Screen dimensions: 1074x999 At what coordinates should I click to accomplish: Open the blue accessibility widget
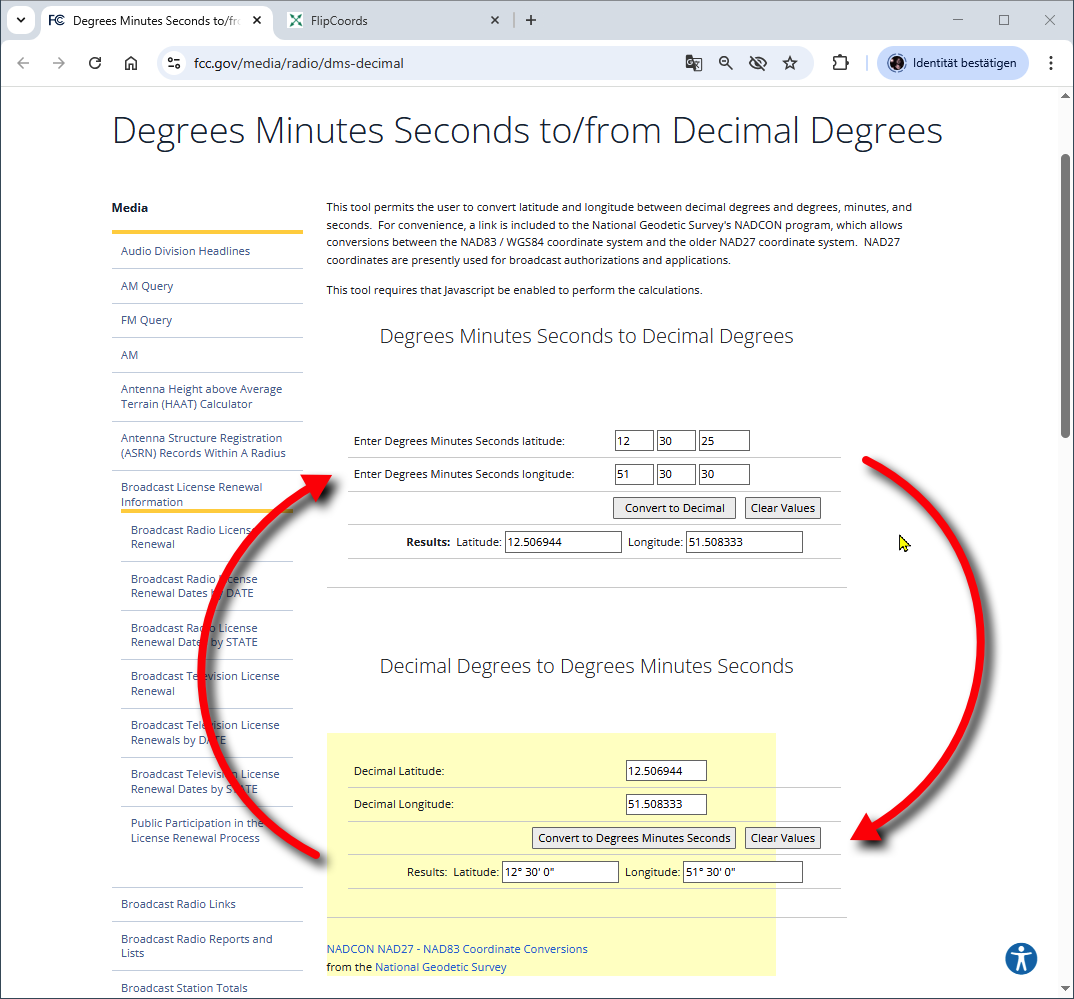[x=1021, y=958]
